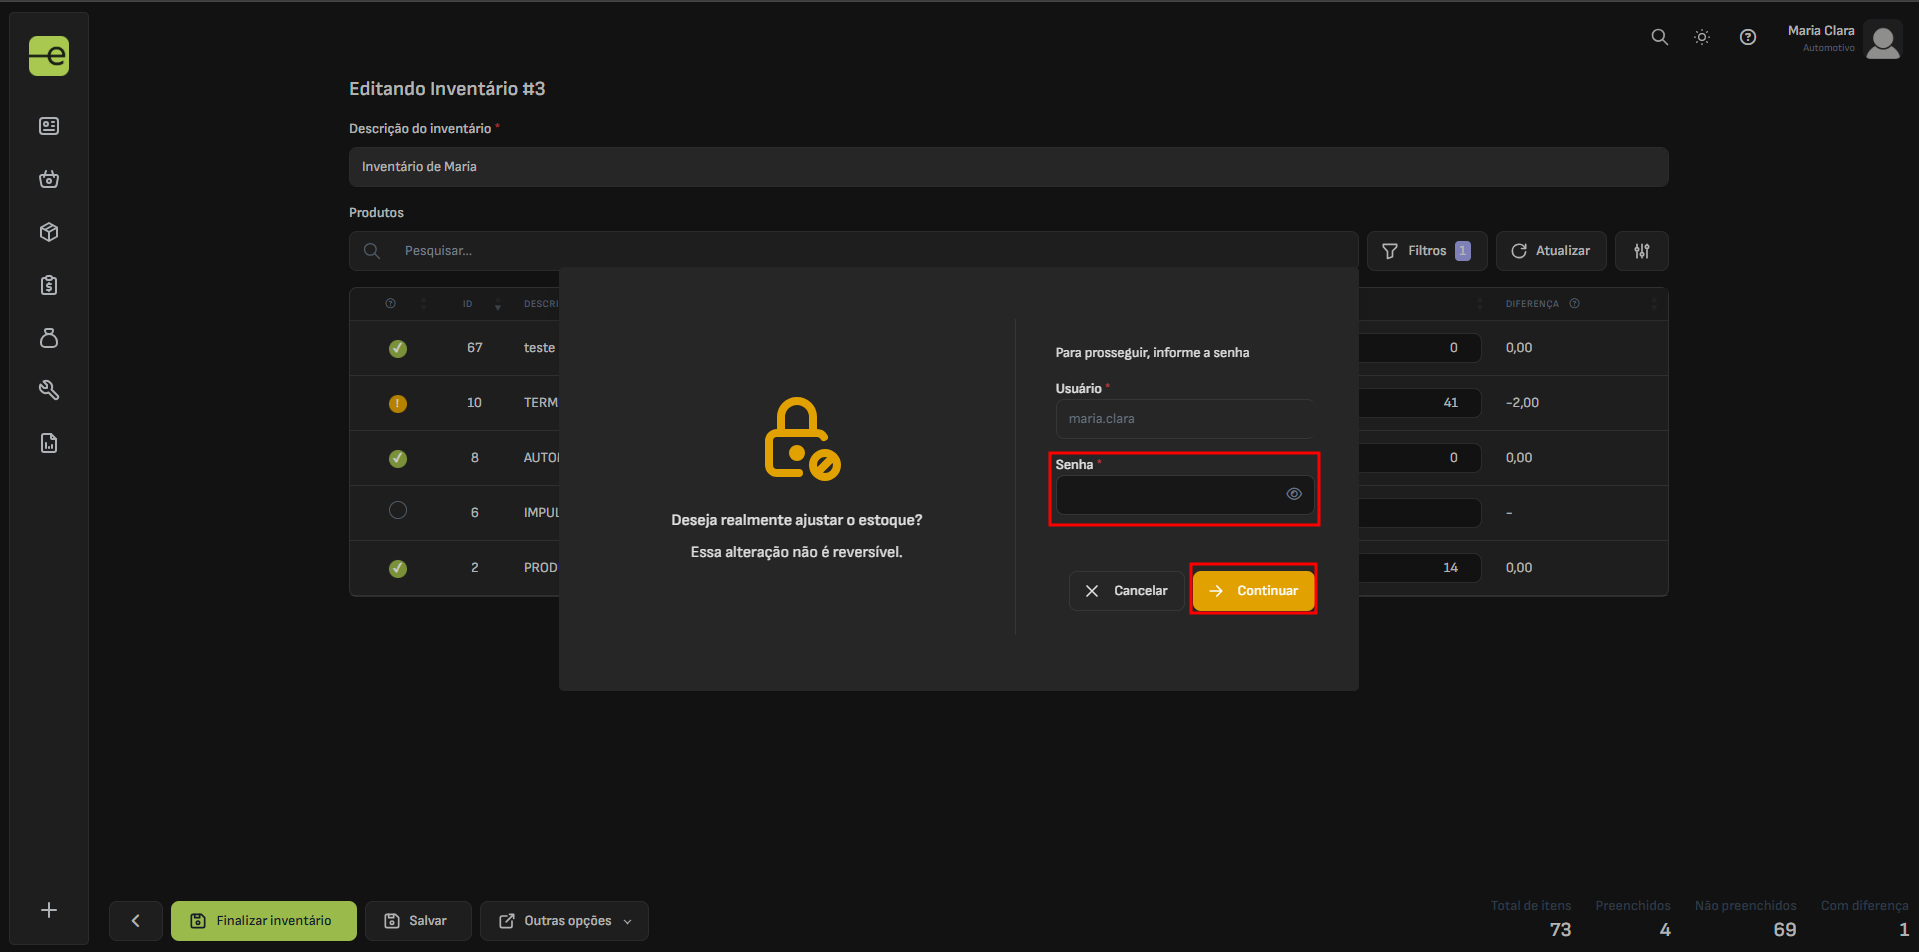Open the Filtros filter panel
The width and height of the screenshot is (1919, 952).
click(1426, 251)
